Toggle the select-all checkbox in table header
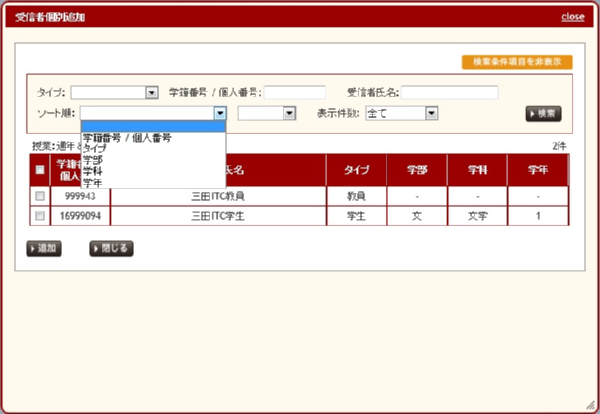Image resolution: width=600 pixels, height=414 pixels. point(40,170)
